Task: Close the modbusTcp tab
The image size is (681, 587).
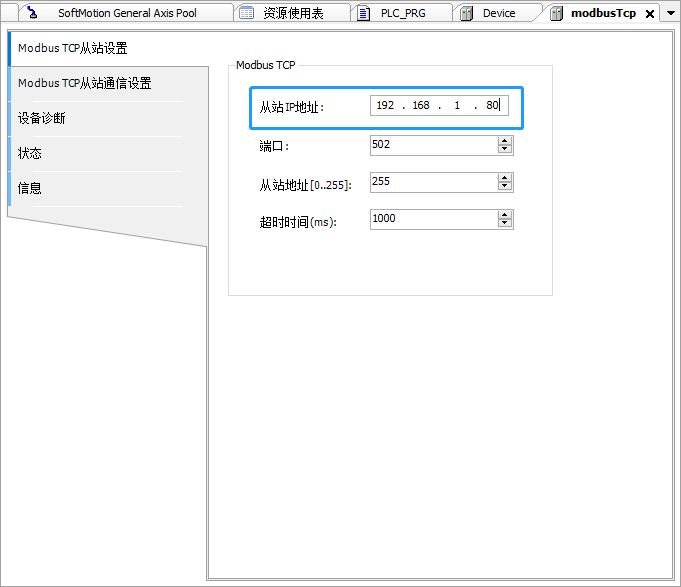Action: [650, 14]
